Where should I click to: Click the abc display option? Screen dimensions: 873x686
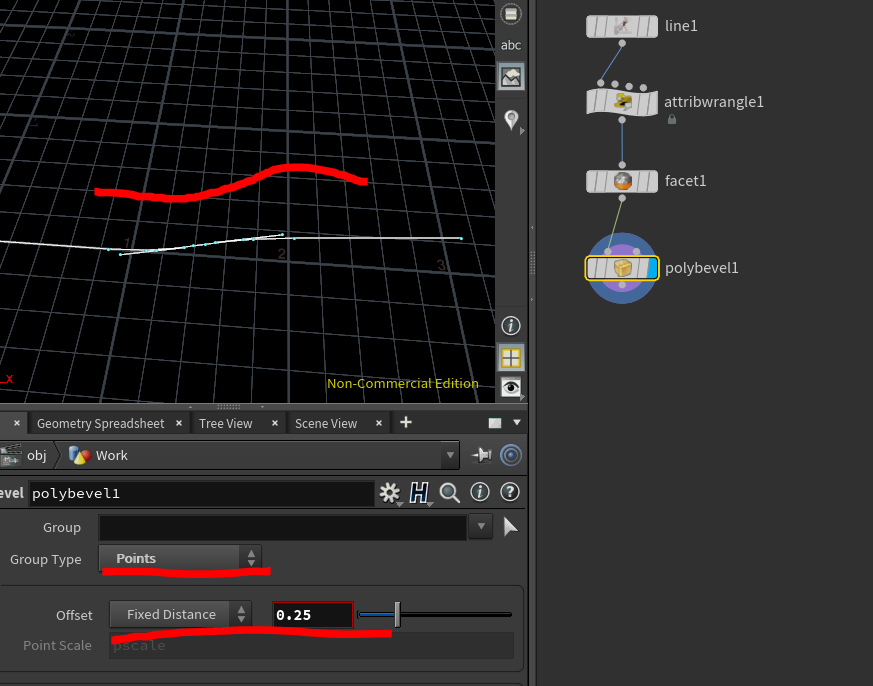[511, 45]
